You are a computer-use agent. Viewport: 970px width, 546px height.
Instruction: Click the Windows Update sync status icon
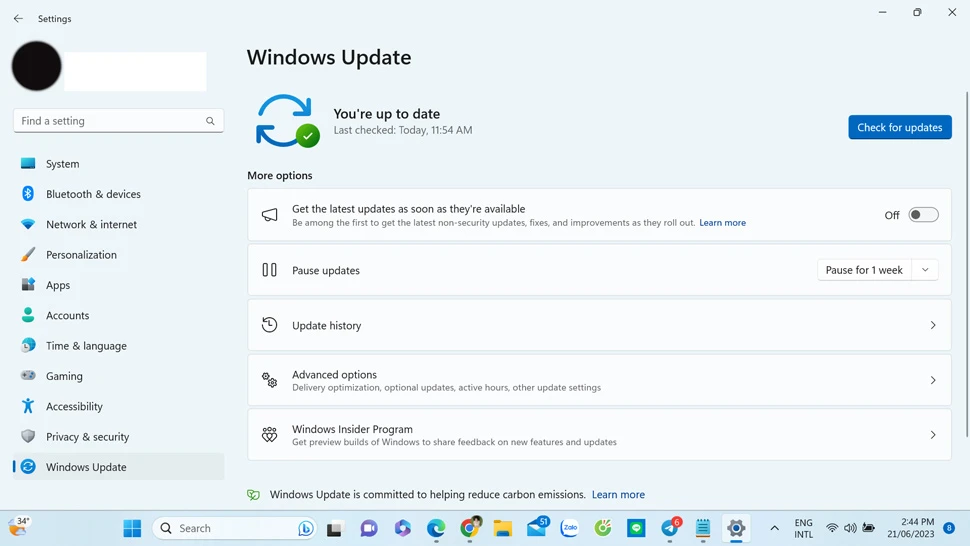tap(286, 121)
